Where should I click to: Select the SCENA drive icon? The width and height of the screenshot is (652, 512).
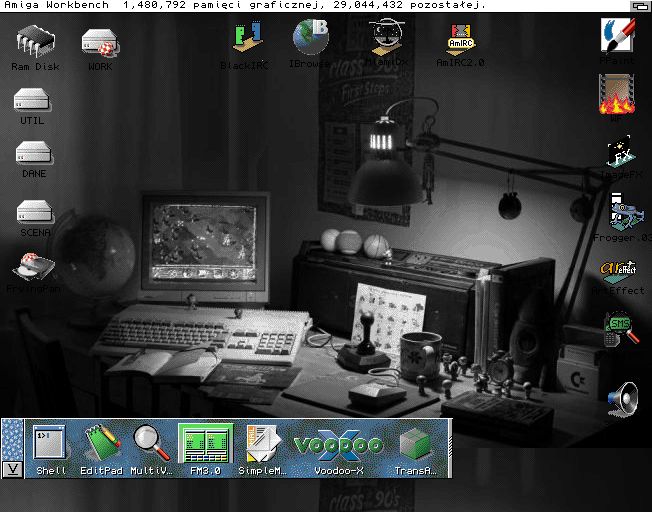coord(35,212)
